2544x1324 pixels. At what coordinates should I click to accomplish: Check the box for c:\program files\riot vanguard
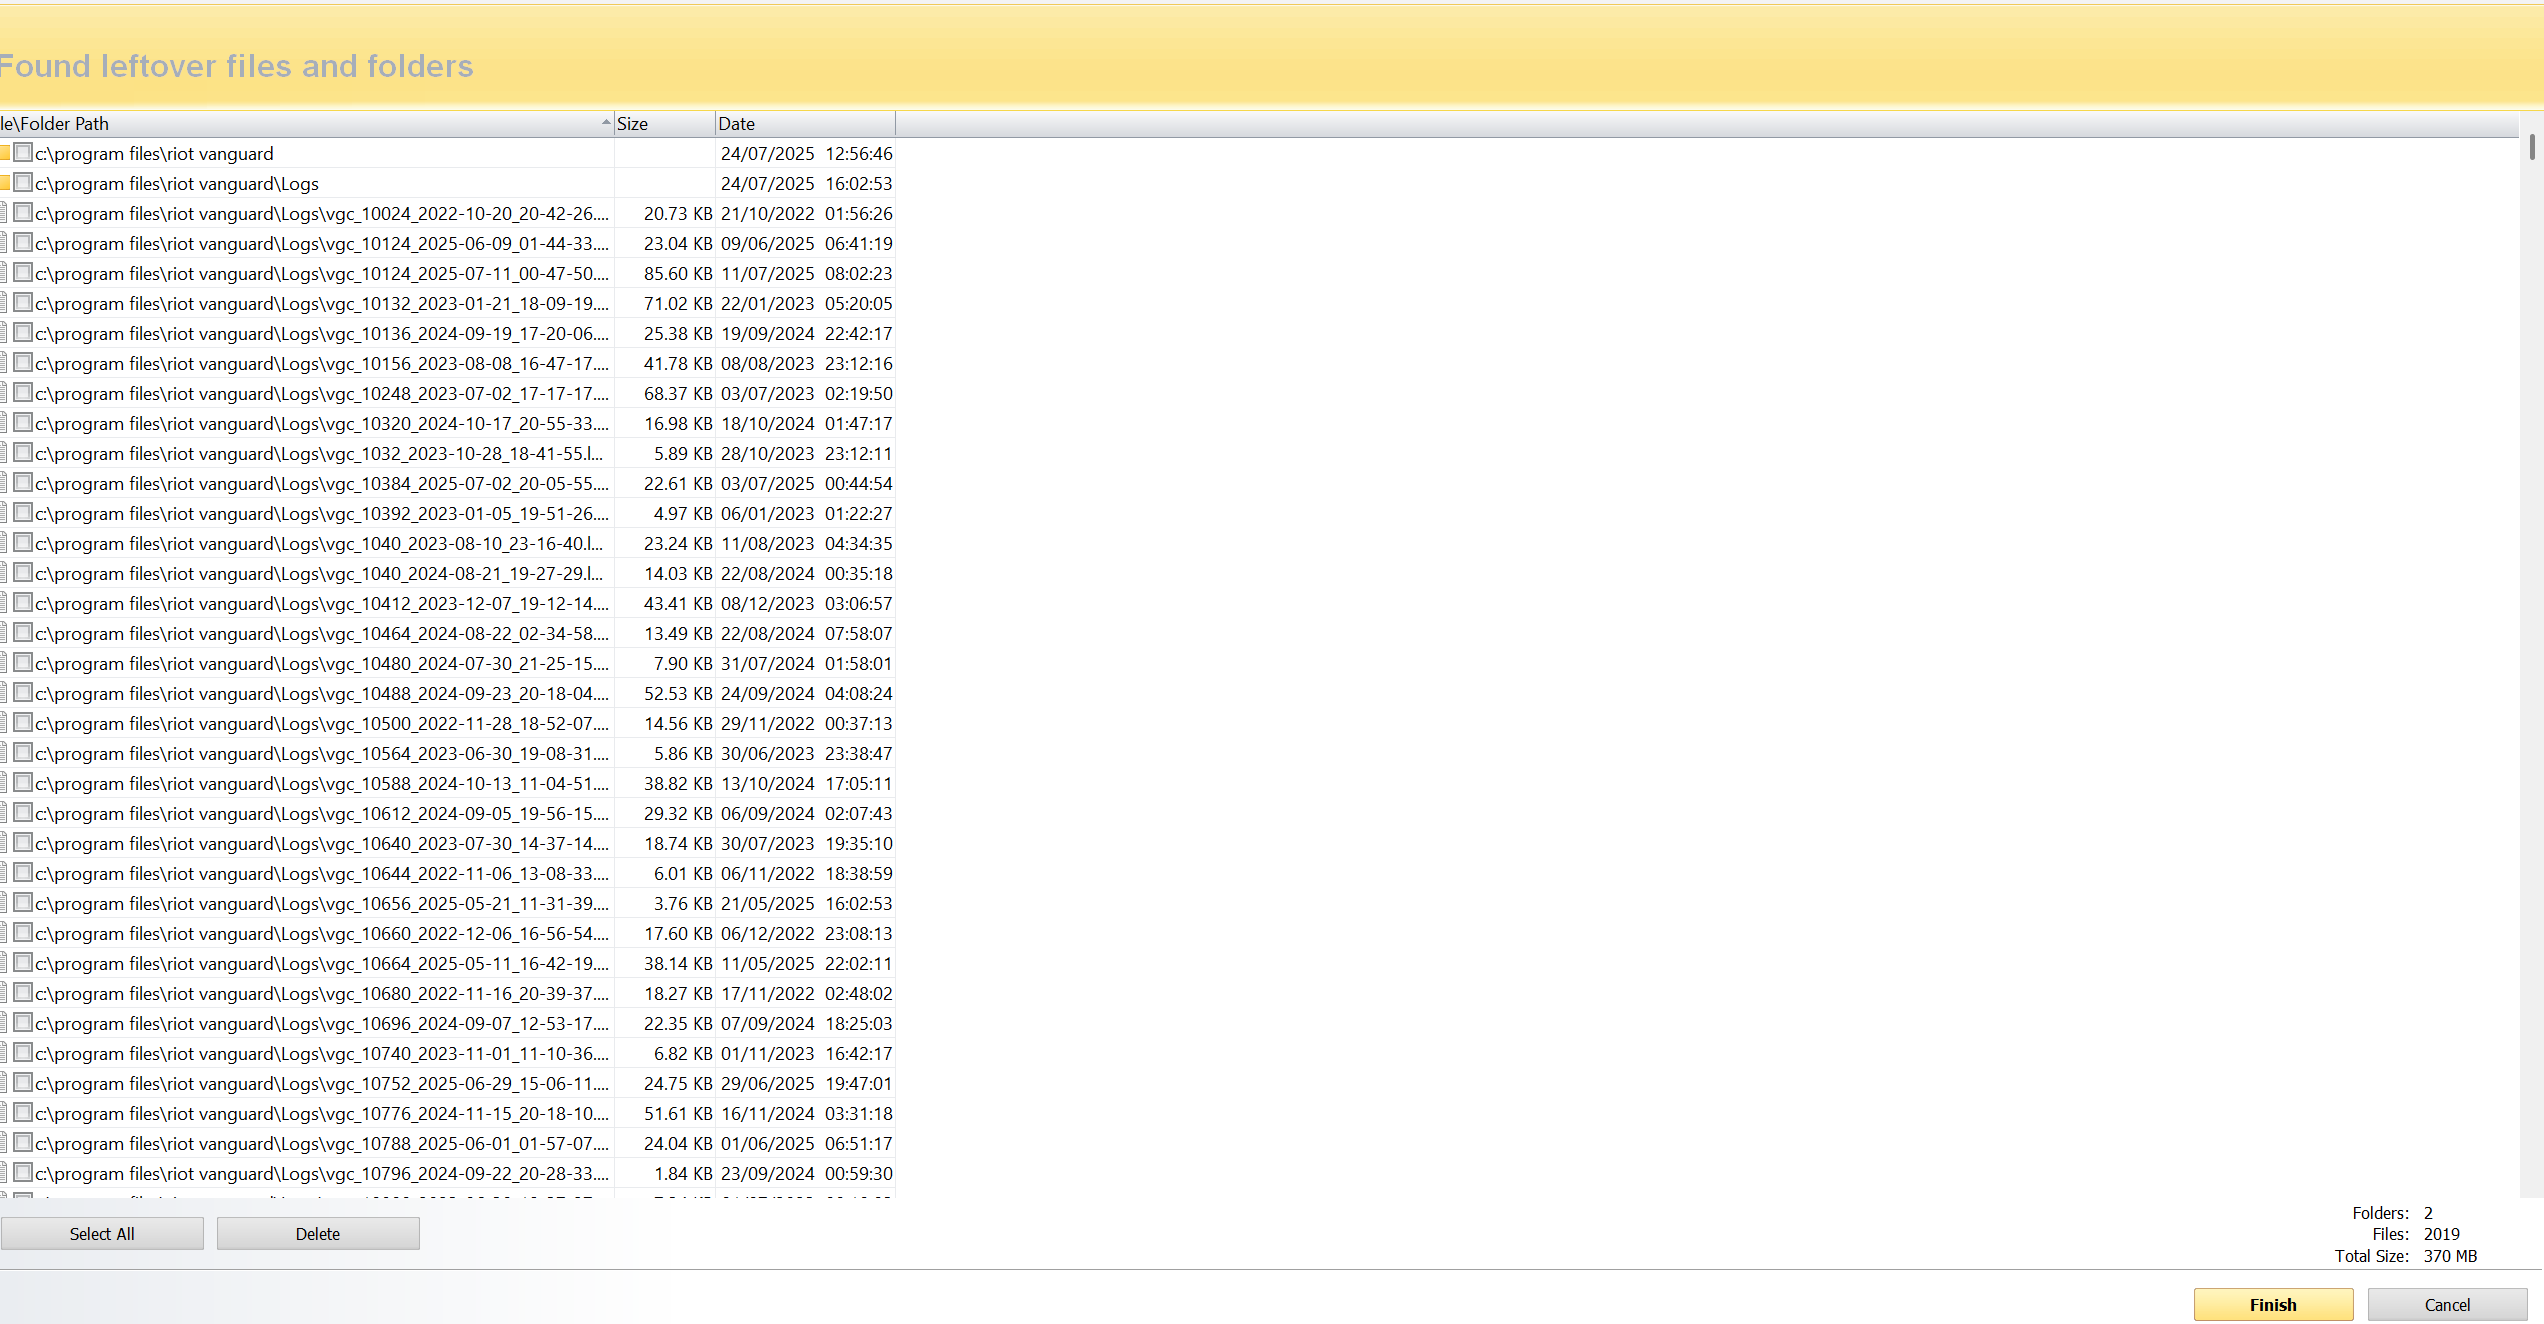tap(23, 153)
